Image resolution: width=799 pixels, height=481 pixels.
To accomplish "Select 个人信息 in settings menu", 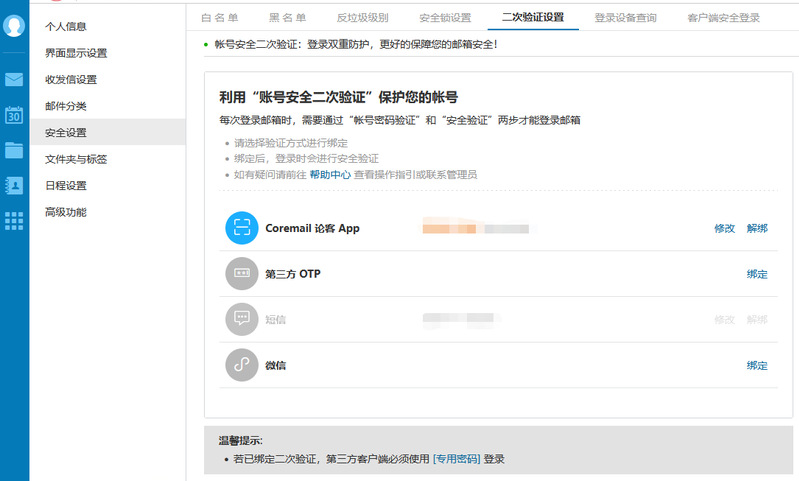I will pos(65,26).
